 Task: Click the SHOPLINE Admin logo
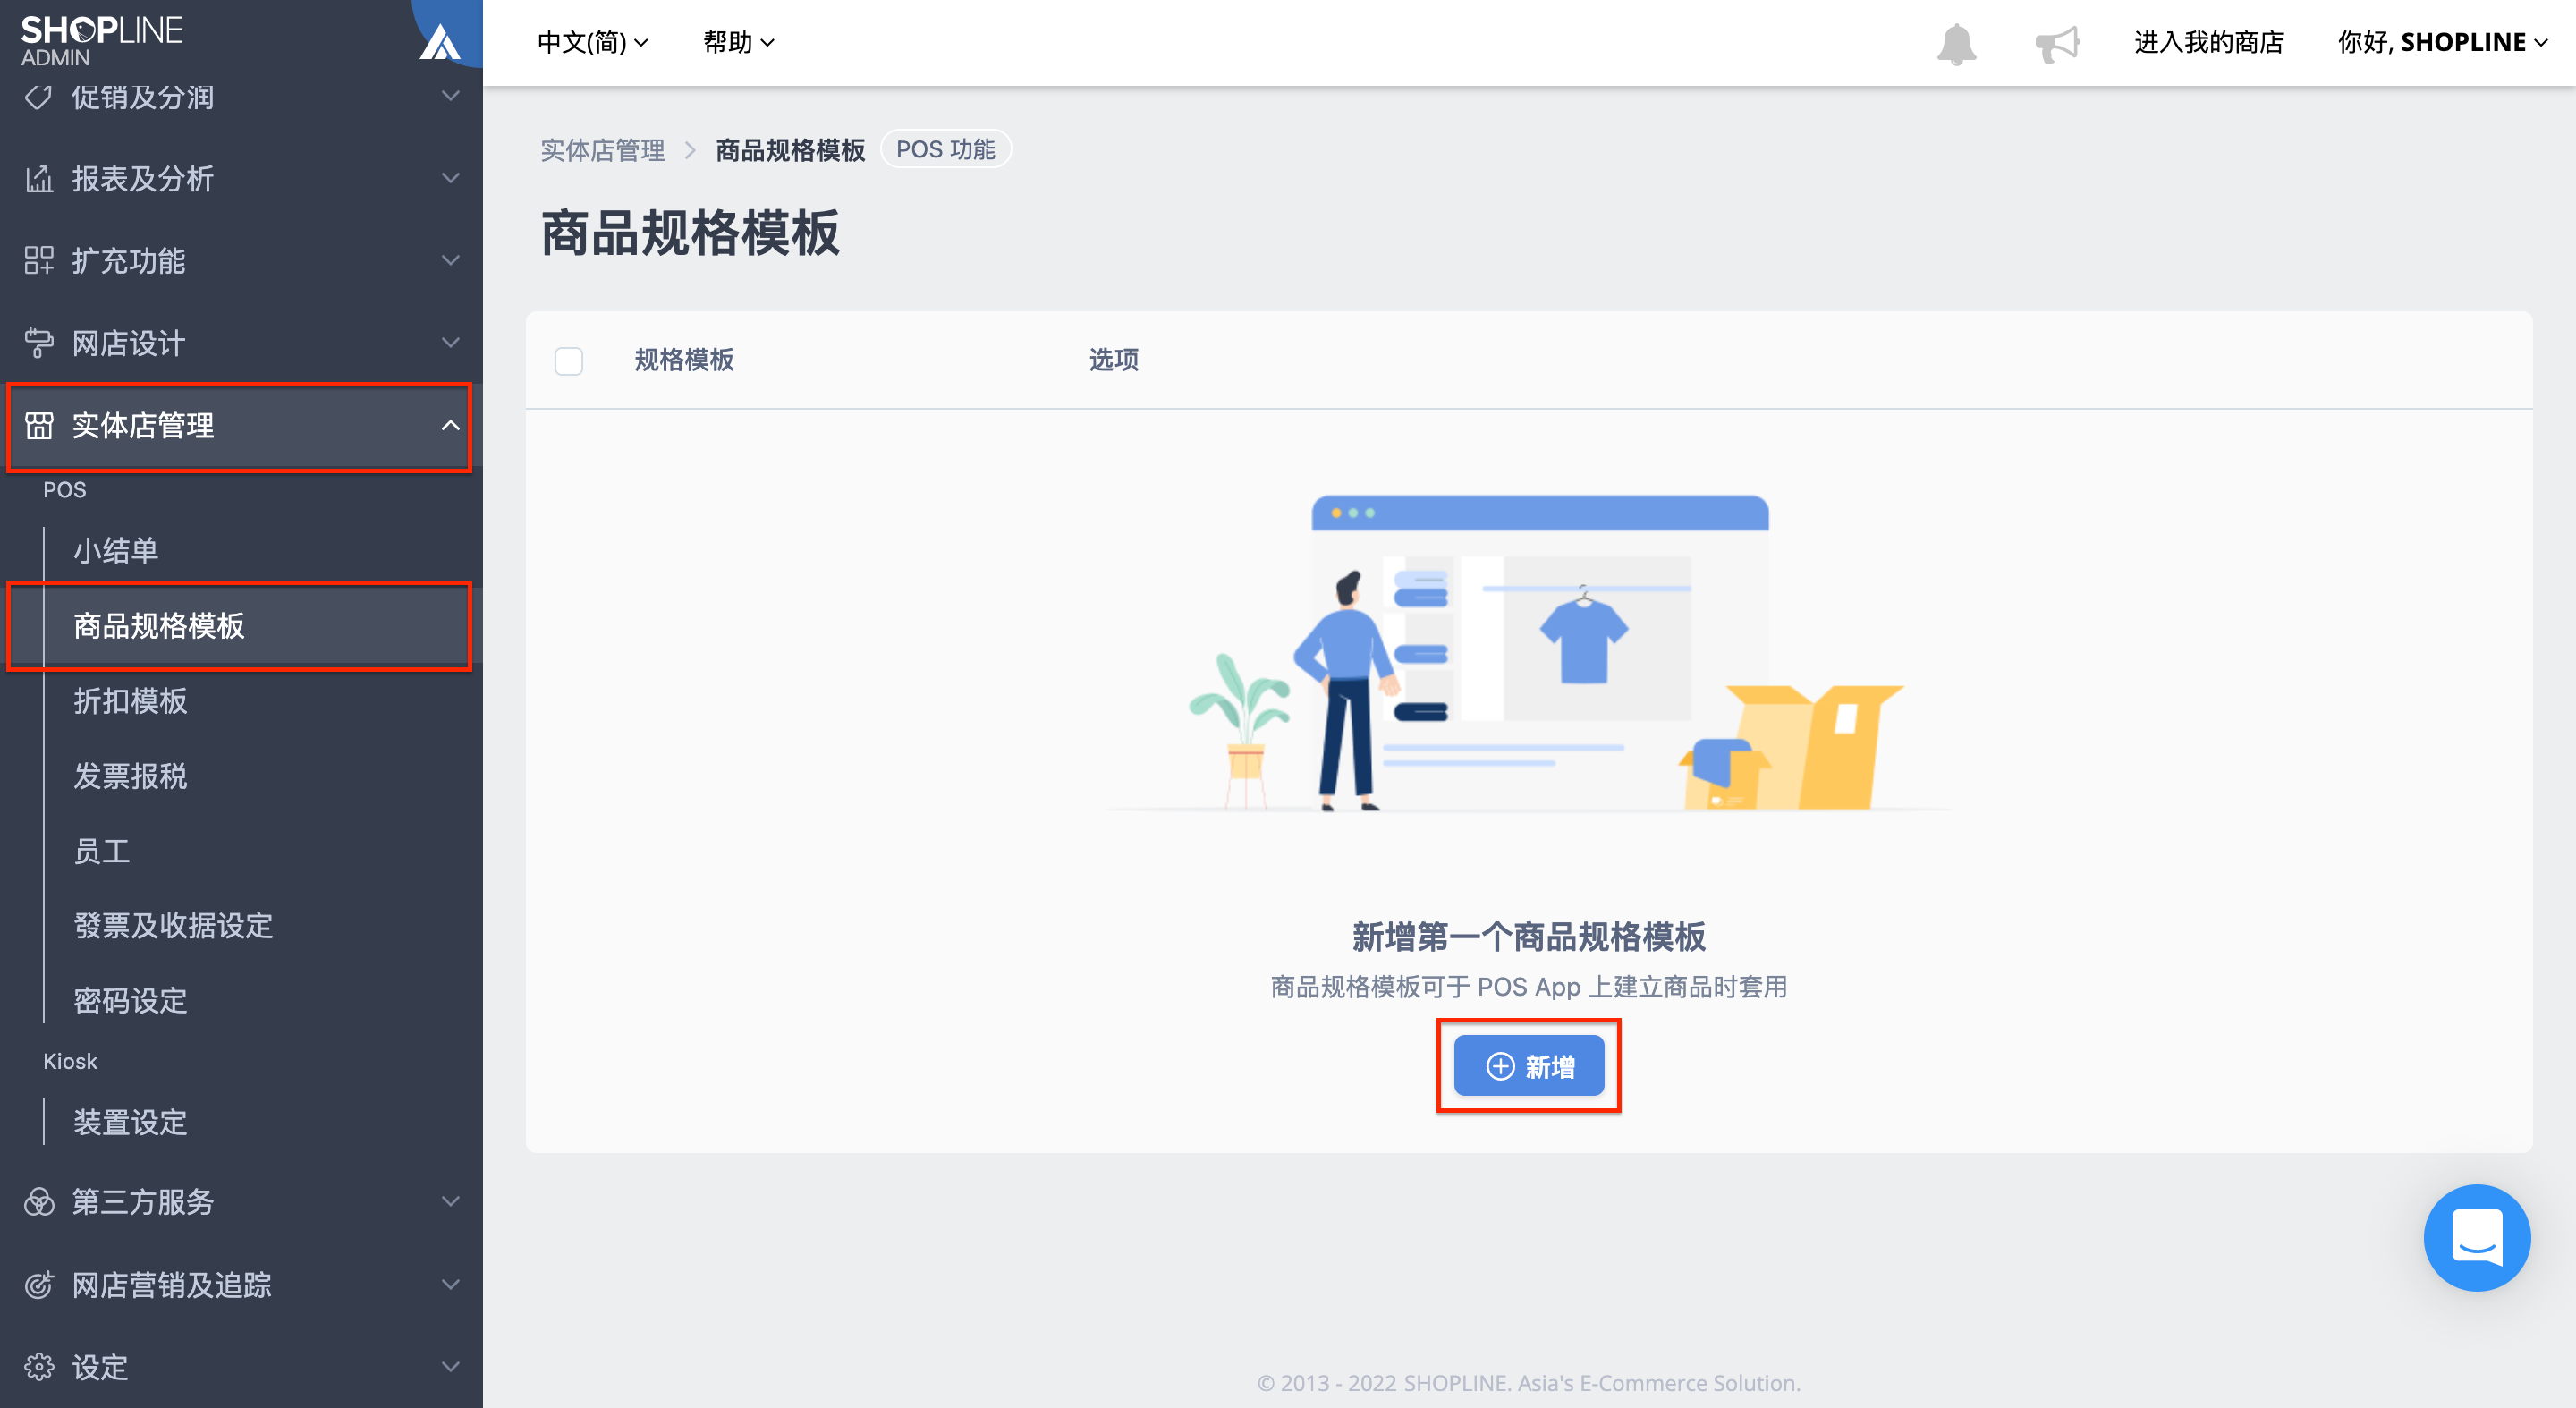tap(101, 40)
